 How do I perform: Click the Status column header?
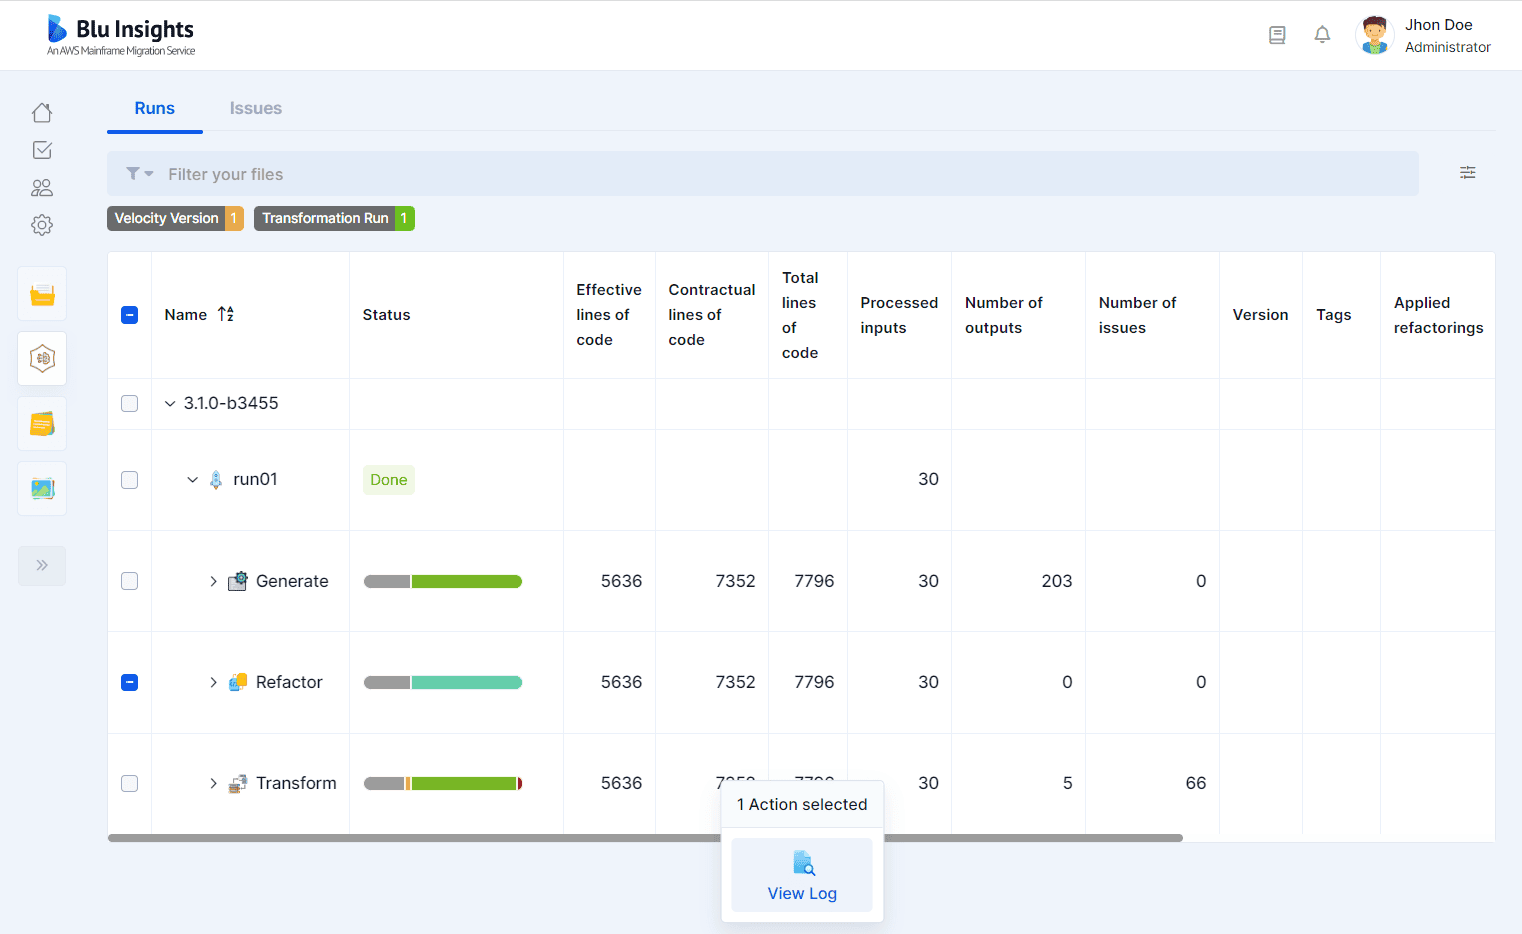pyautogui.click(x=387, y=315)
